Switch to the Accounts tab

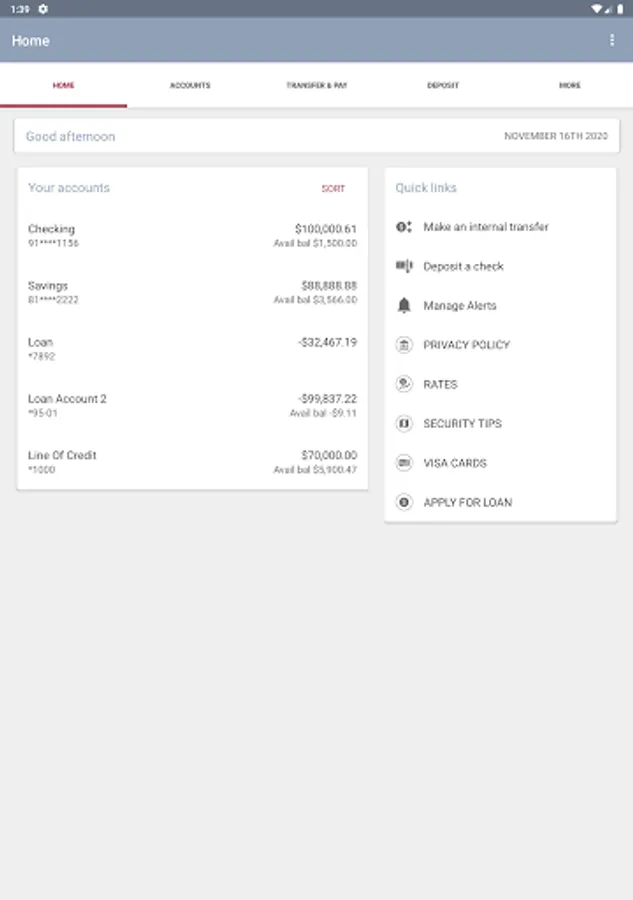point(190,85)
